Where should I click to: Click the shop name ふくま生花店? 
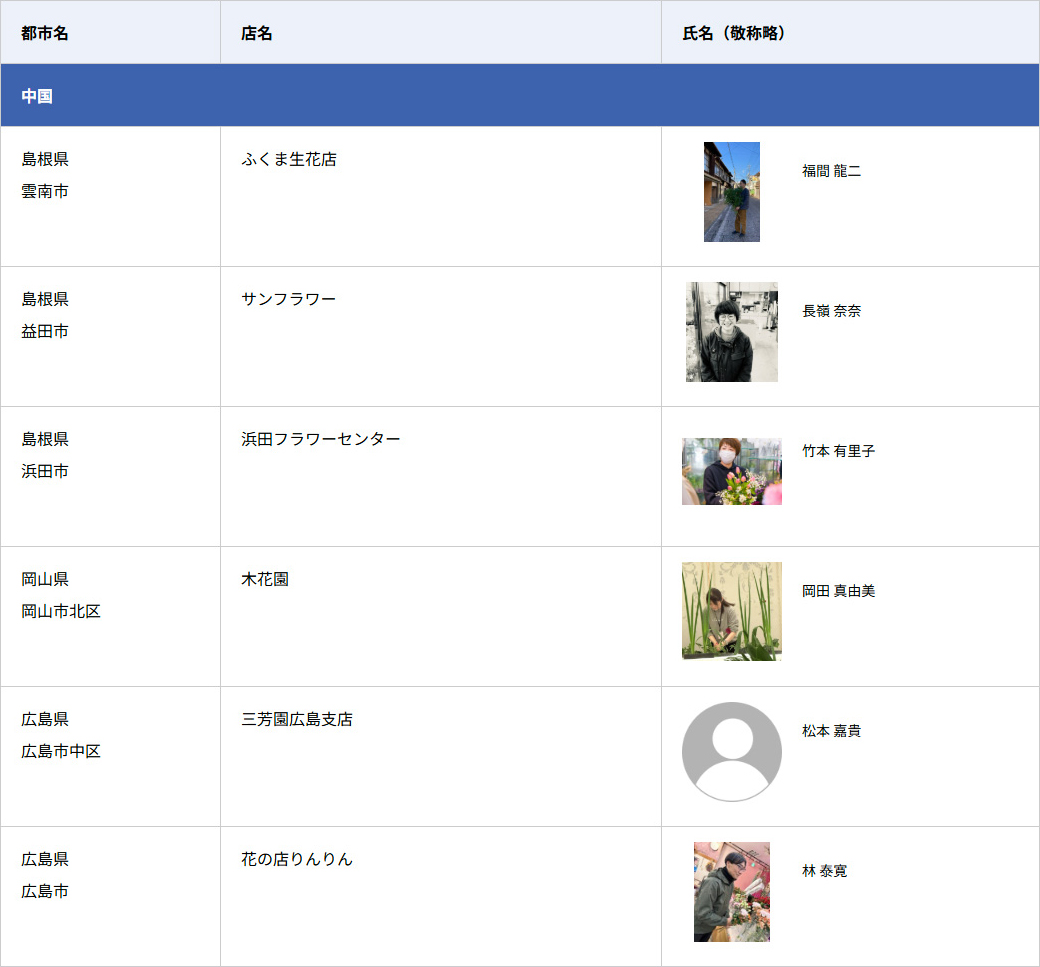click(x=289, y=159)
